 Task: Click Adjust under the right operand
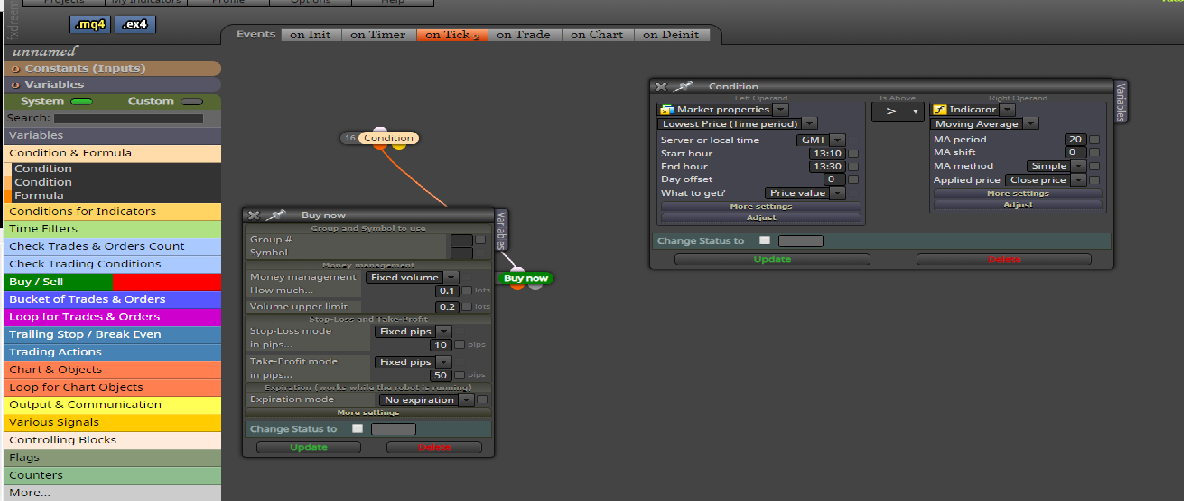(1018, 205)
